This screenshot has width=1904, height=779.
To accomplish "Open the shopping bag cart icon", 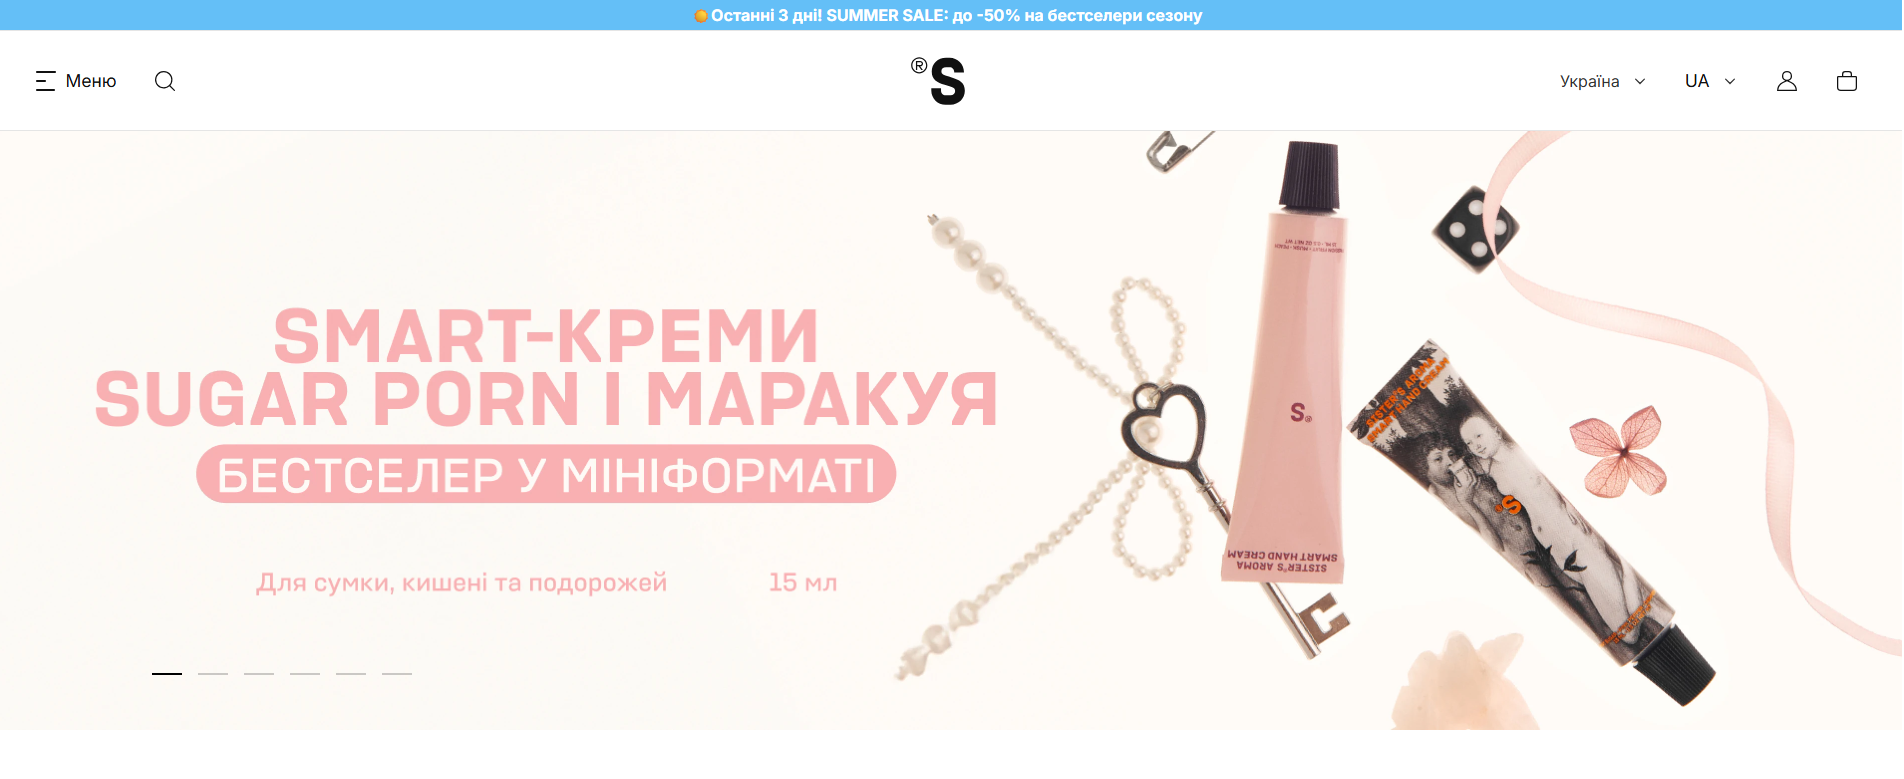I will [1847, 81].
